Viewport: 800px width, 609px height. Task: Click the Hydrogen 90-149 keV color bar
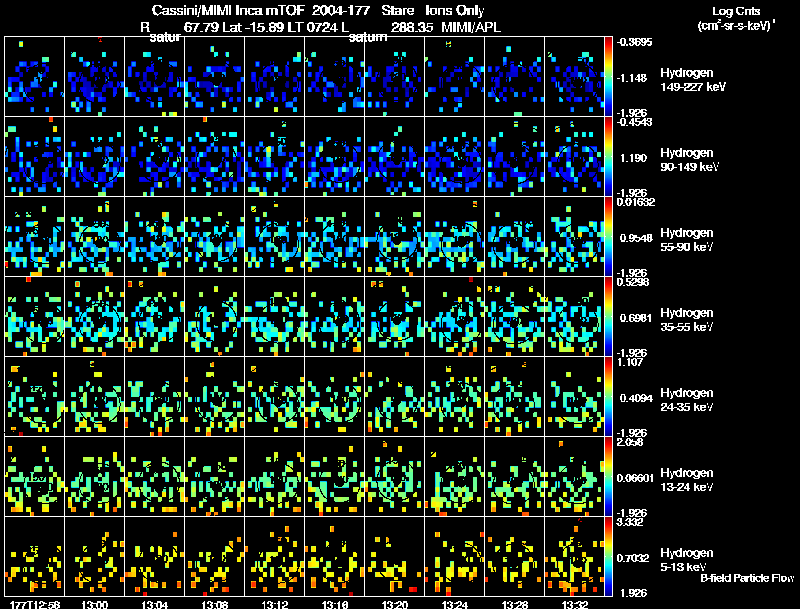608,157
